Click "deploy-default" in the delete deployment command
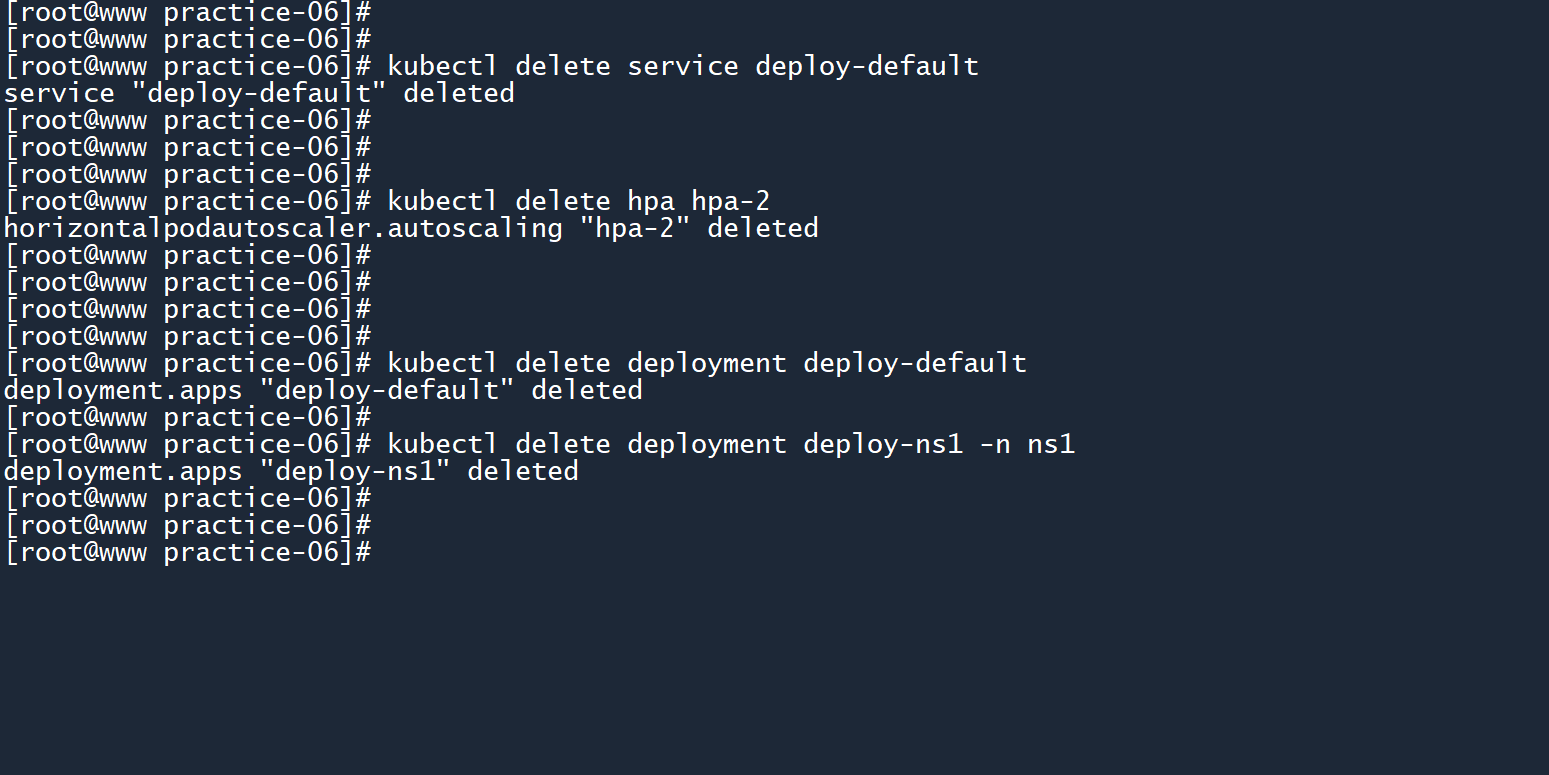1549x775 pixels. point(914,364)
